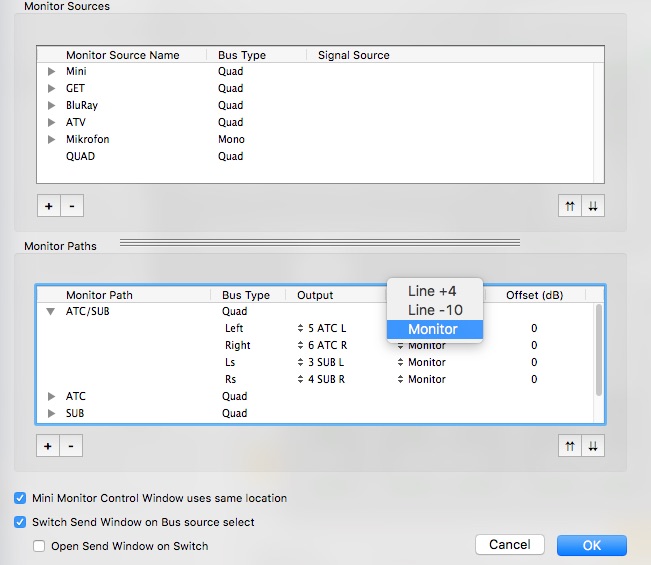Expand the Mikrofon monitor source
The height and width of the screenshot is (565, 651).
click(51, 139)
